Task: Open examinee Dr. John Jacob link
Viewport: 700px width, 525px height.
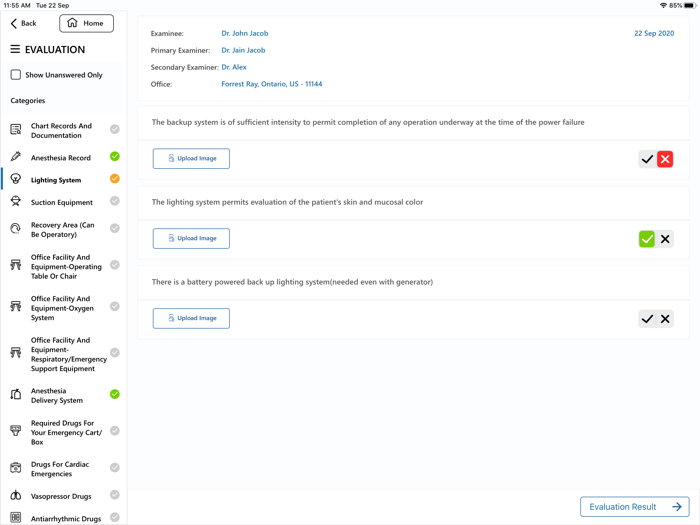Action: point(244,33)
